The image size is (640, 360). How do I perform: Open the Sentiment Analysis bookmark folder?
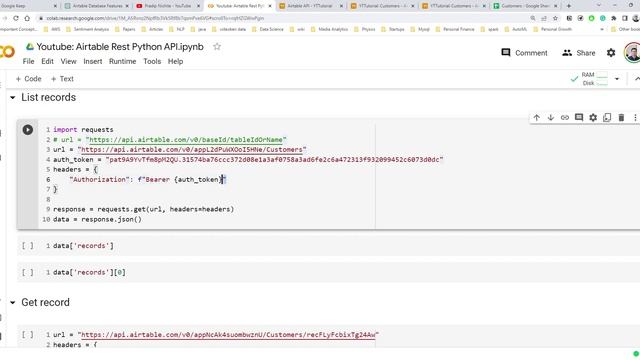pyautogui.click(x=87, y=29)
